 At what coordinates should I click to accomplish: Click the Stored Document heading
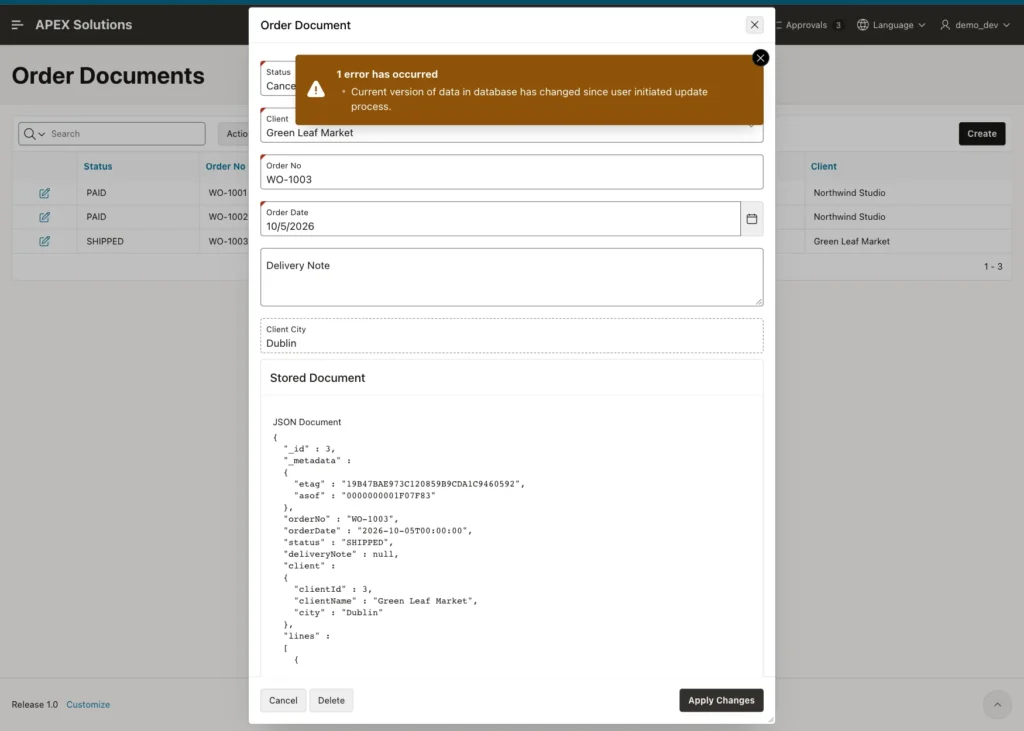[x=317, y=378]
